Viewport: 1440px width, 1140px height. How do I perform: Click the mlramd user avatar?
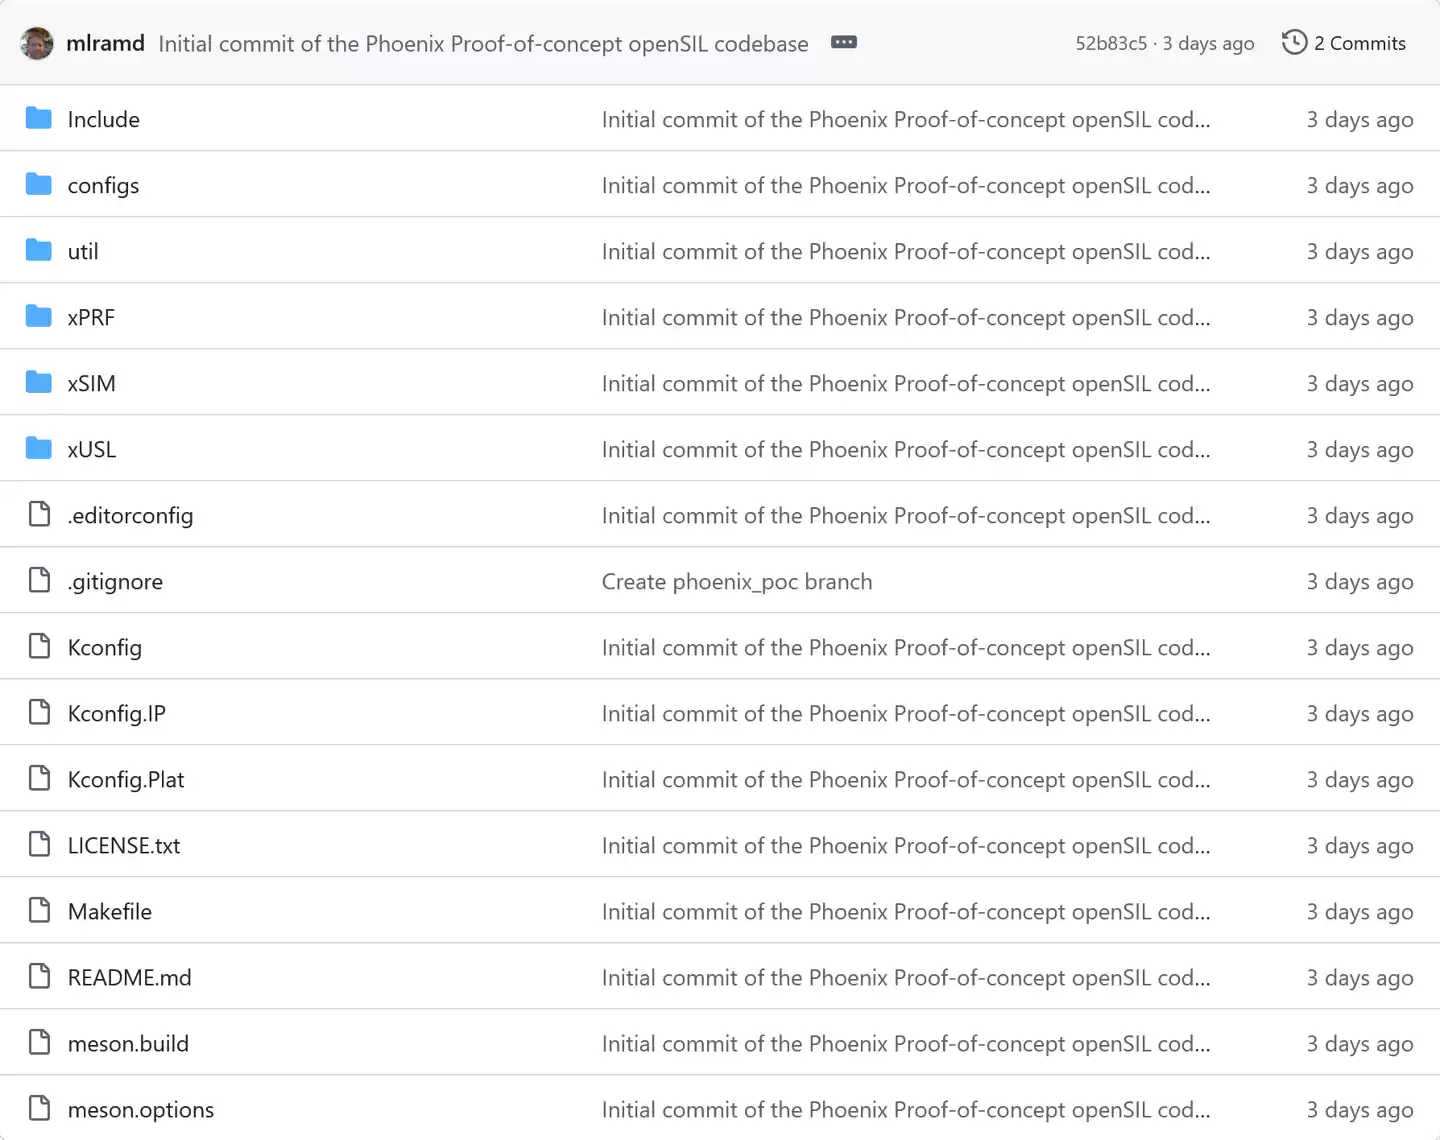(37, 43)
